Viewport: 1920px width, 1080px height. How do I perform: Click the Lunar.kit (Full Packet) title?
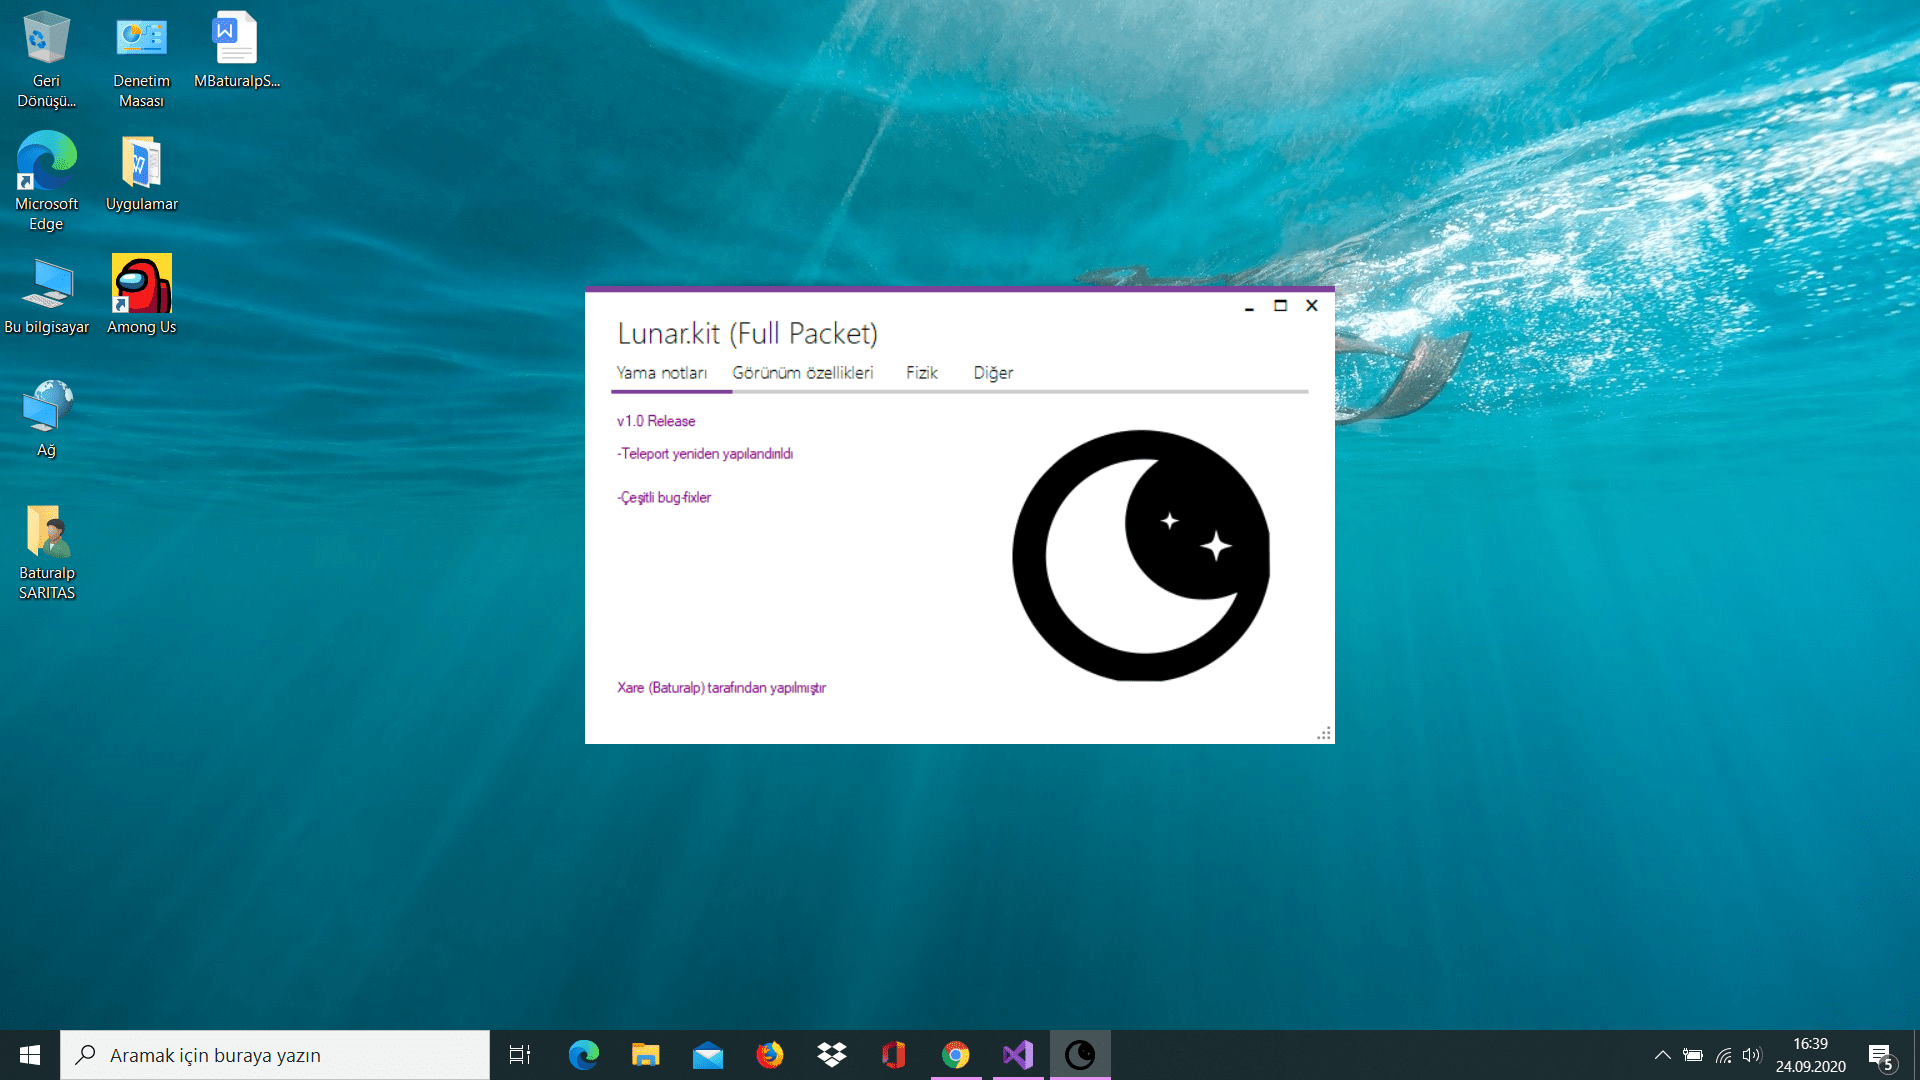pos(747,333)
